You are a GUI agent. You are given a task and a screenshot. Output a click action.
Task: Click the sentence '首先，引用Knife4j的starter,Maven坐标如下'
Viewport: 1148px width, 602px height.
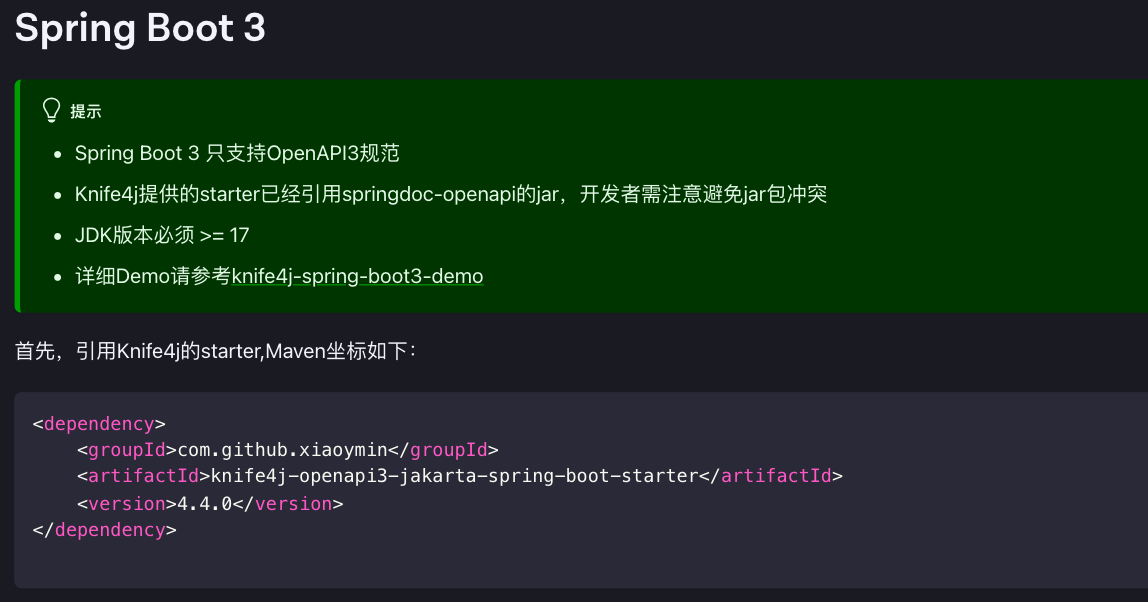point(215,351)
